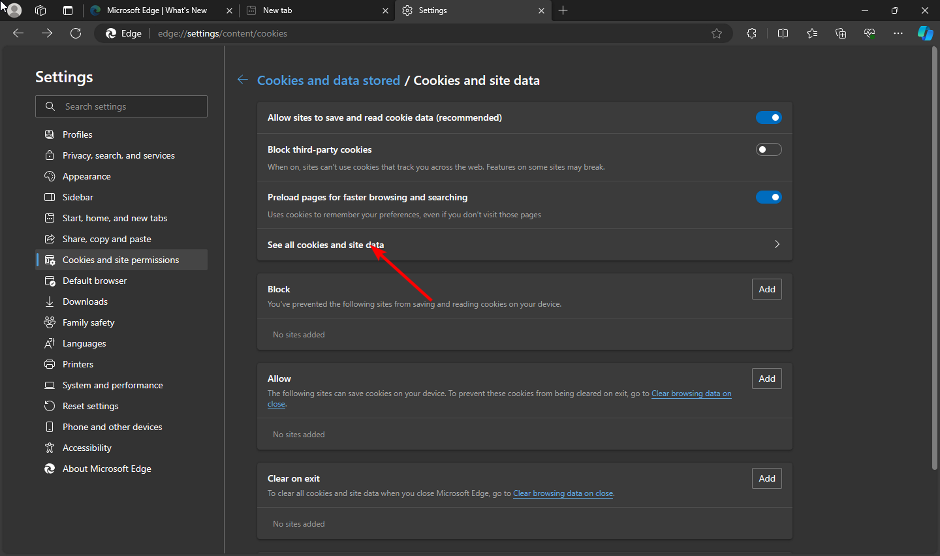Switch to the New tab tab
This screenshot has height=556, width=940.
pos(317,10)
